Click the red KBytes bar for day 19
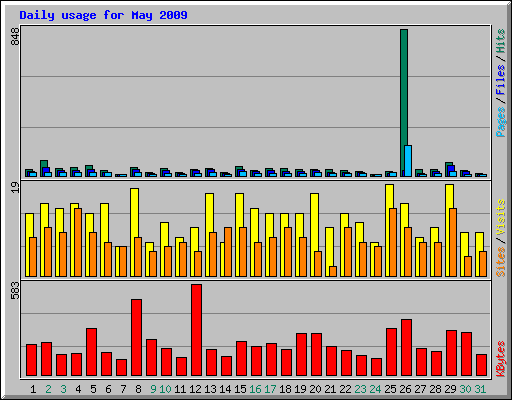Viewport: 512px width, 400px height. click(x=301, y=354)
